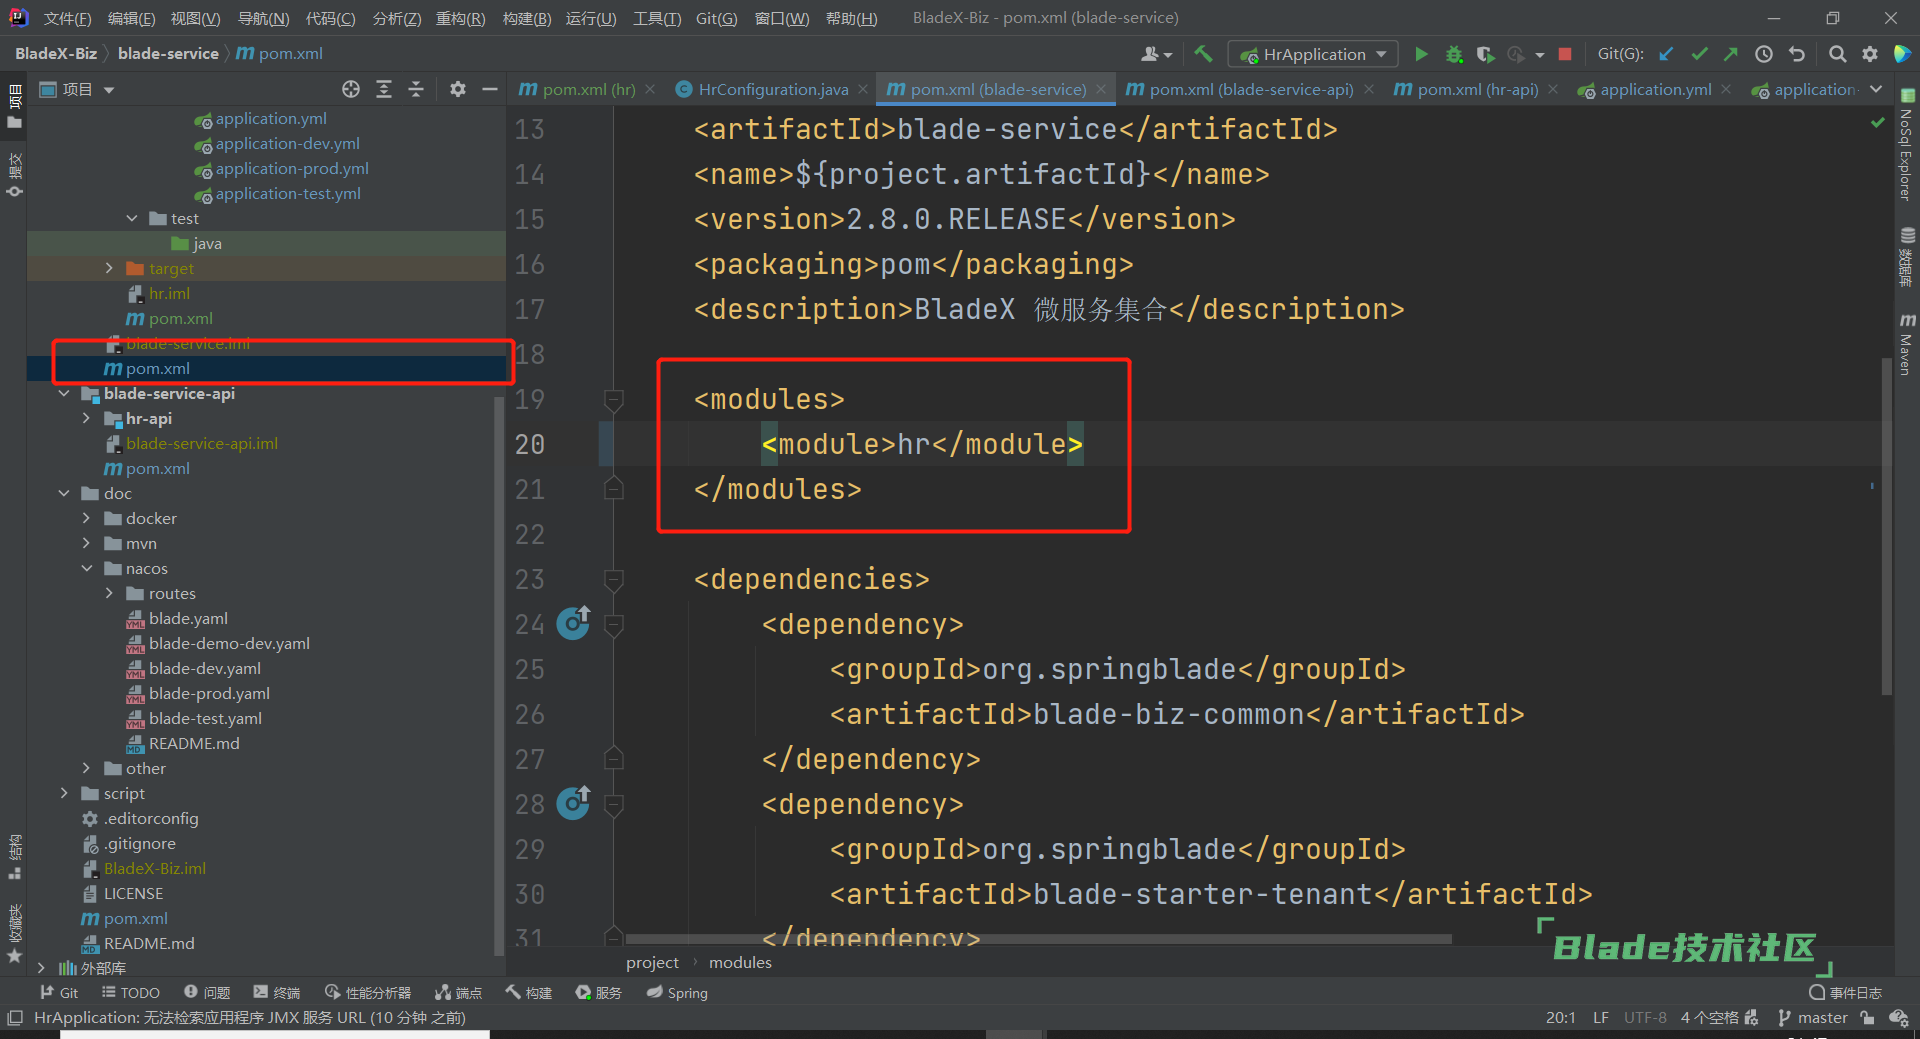Open the NoSql Explorer side panel
Screen dimensions: 1920x1039
[1907, 145]
